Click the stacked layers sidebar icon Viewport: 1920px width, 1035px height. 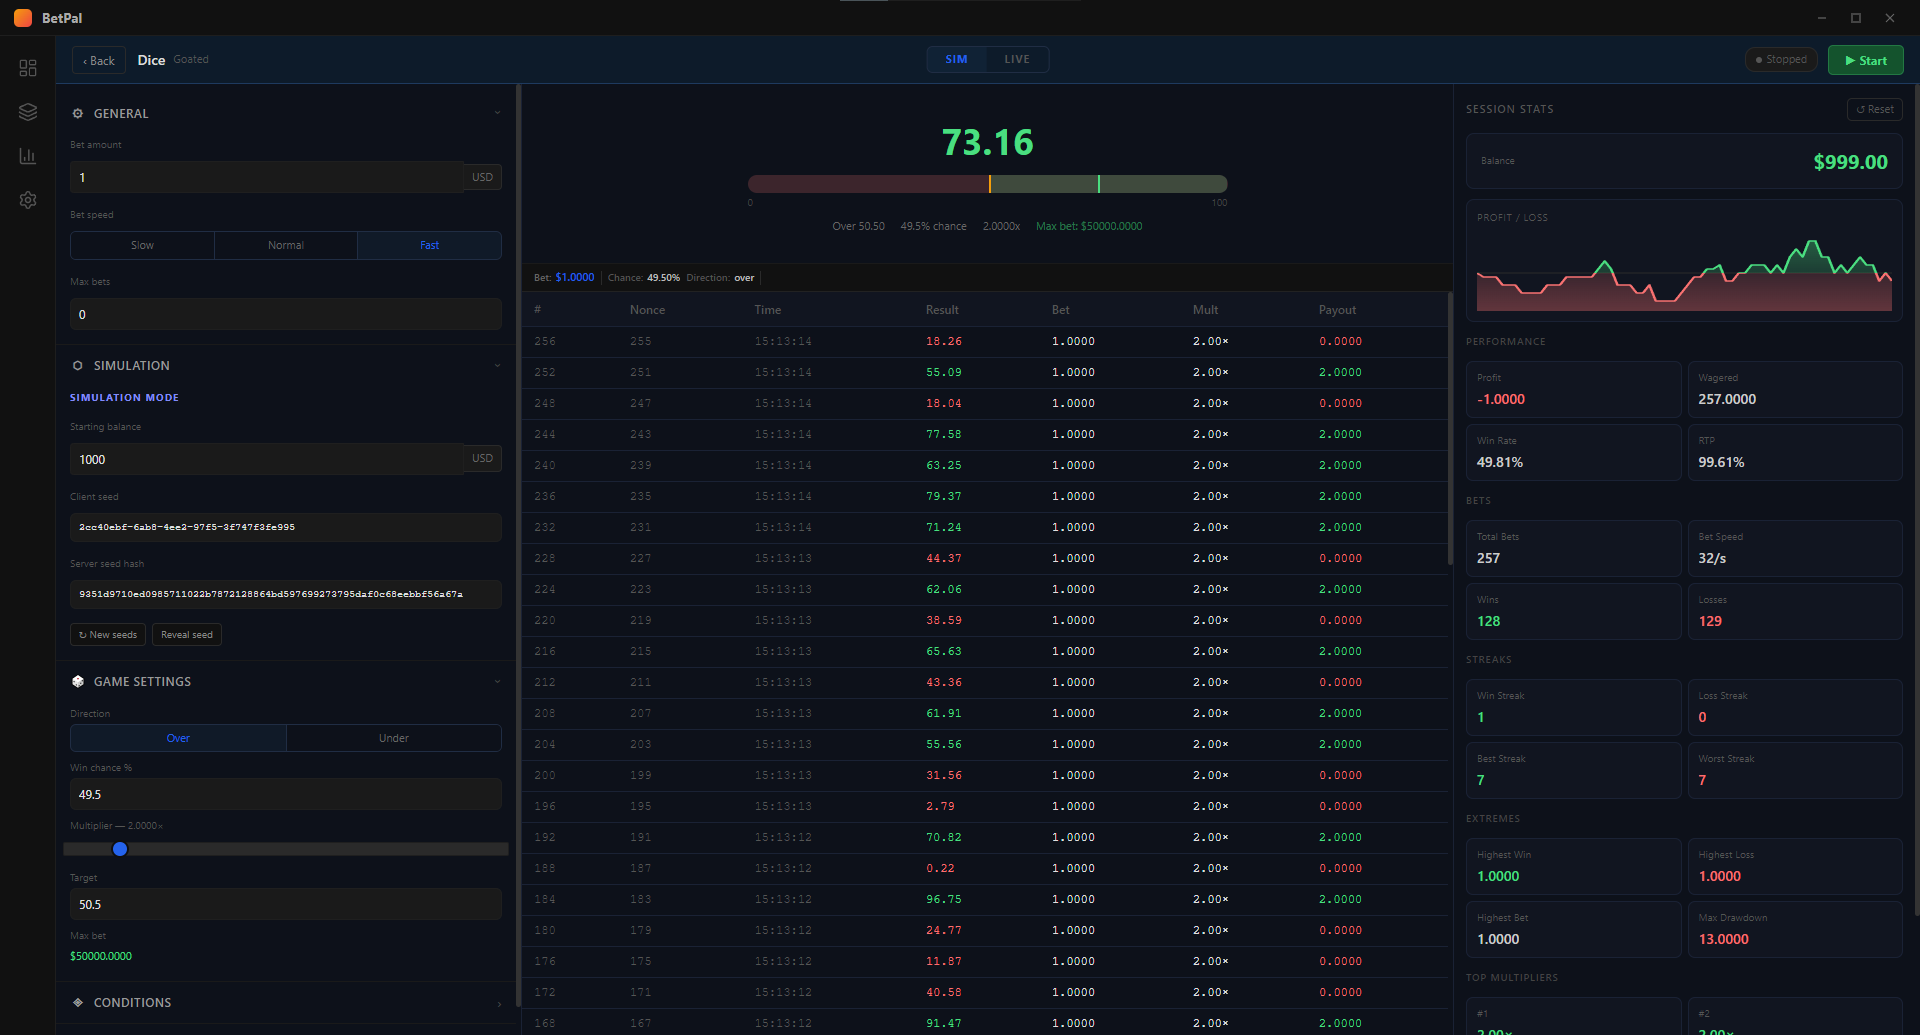pyautogui.click(x=28, y=112)
